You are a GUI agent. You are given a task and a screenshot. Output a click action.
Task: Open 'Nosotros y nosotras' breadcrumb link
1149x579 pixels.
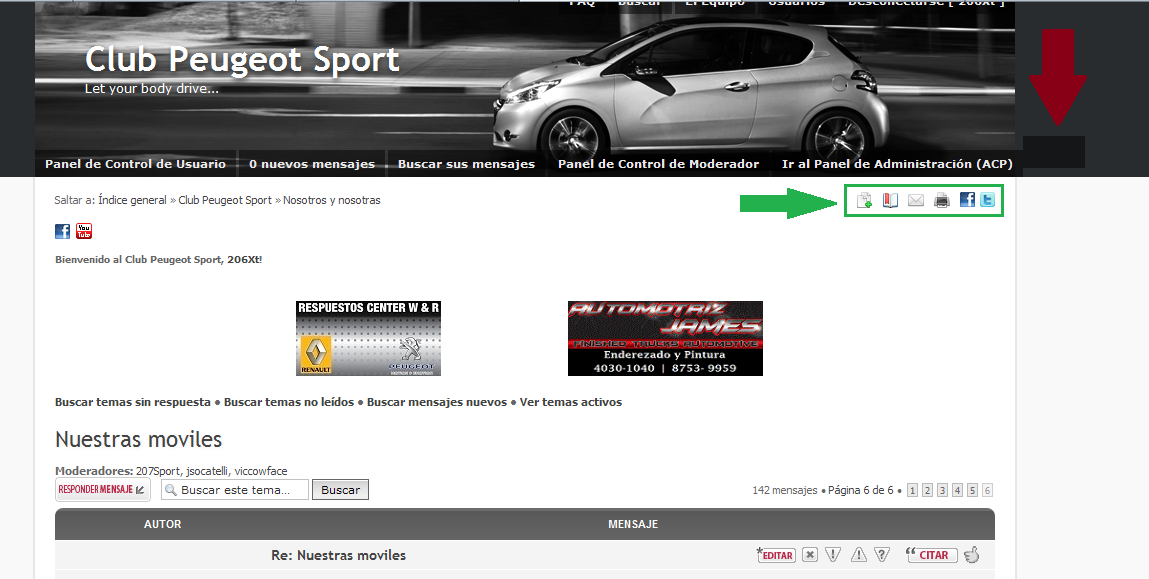pos(332,200)
